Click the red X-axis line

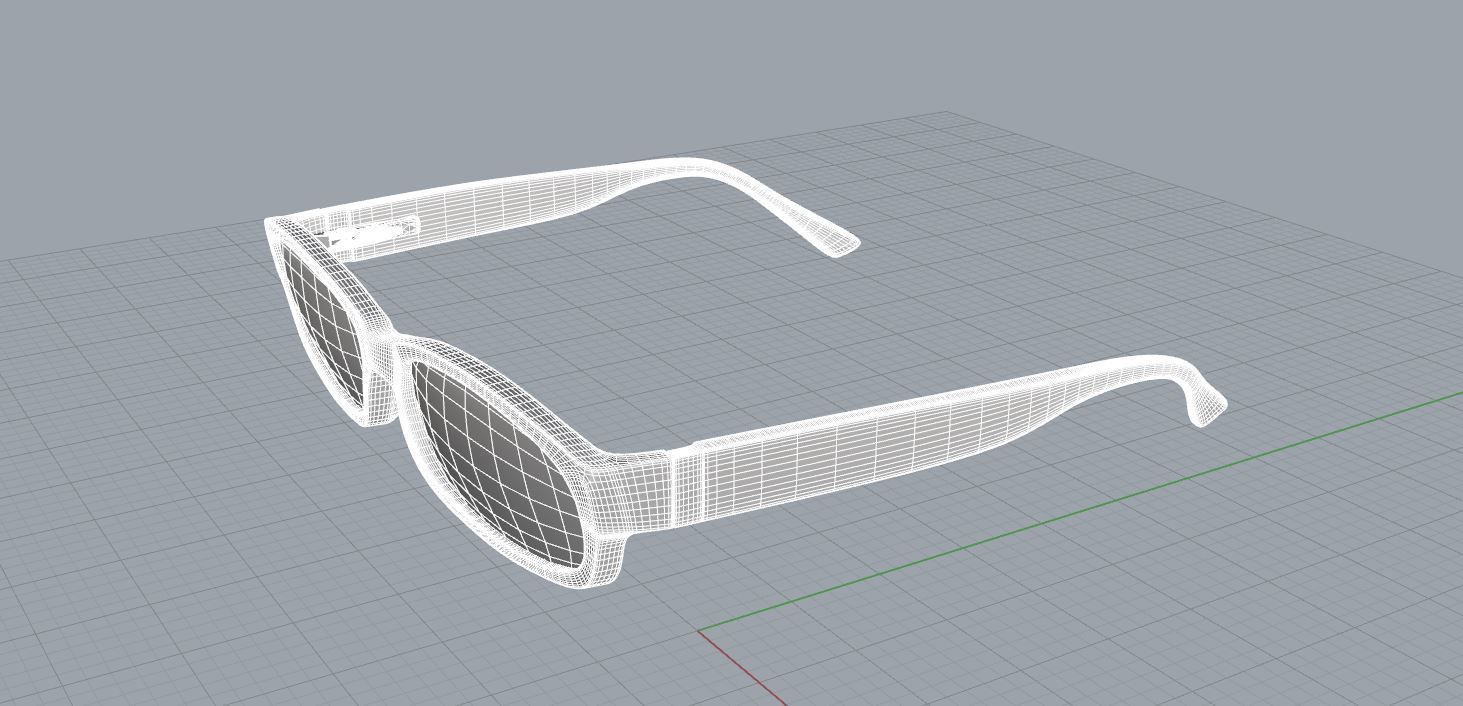click(742, 669)
